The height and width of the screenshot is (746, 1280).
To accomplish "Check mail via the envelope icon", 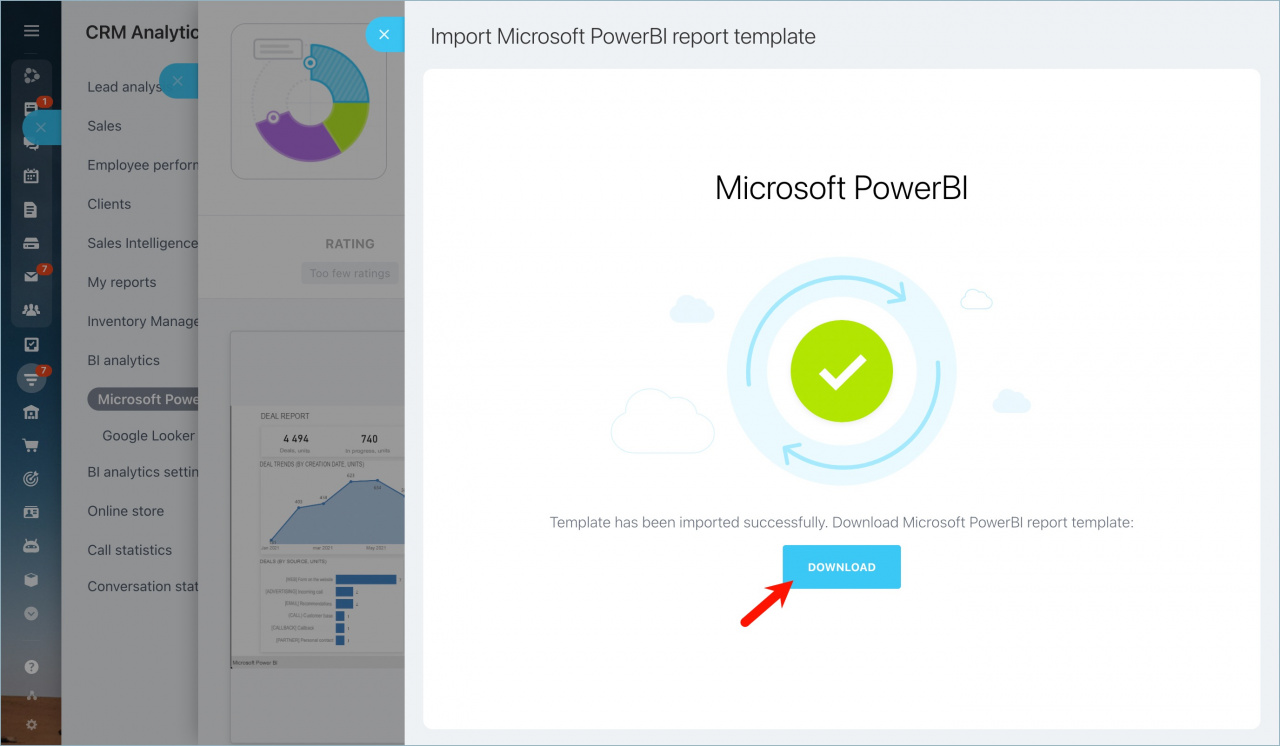I will 31,276.
